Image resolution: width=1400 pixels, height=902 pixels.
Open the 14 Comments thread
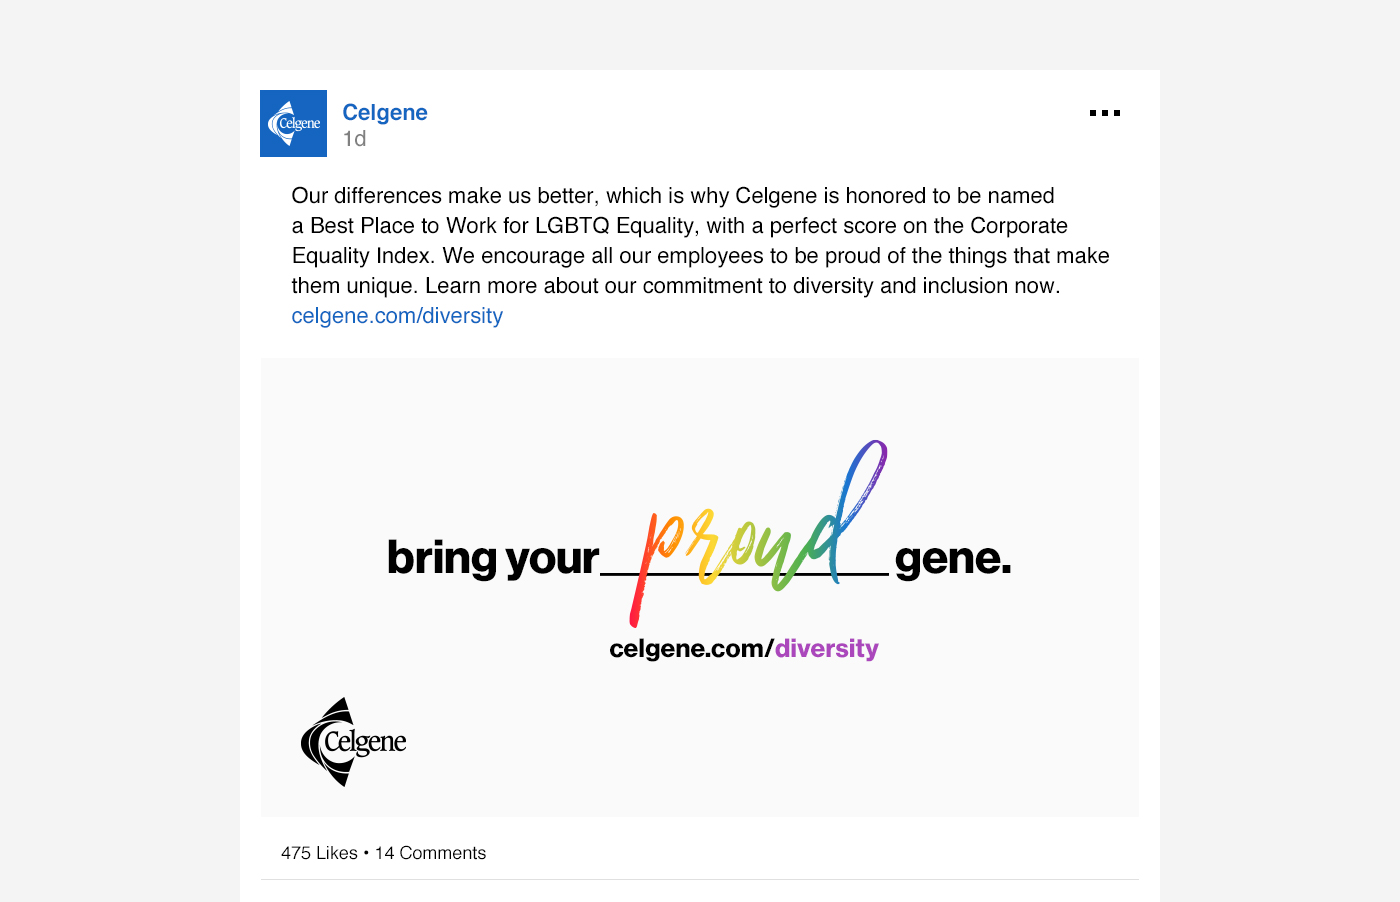430,853
